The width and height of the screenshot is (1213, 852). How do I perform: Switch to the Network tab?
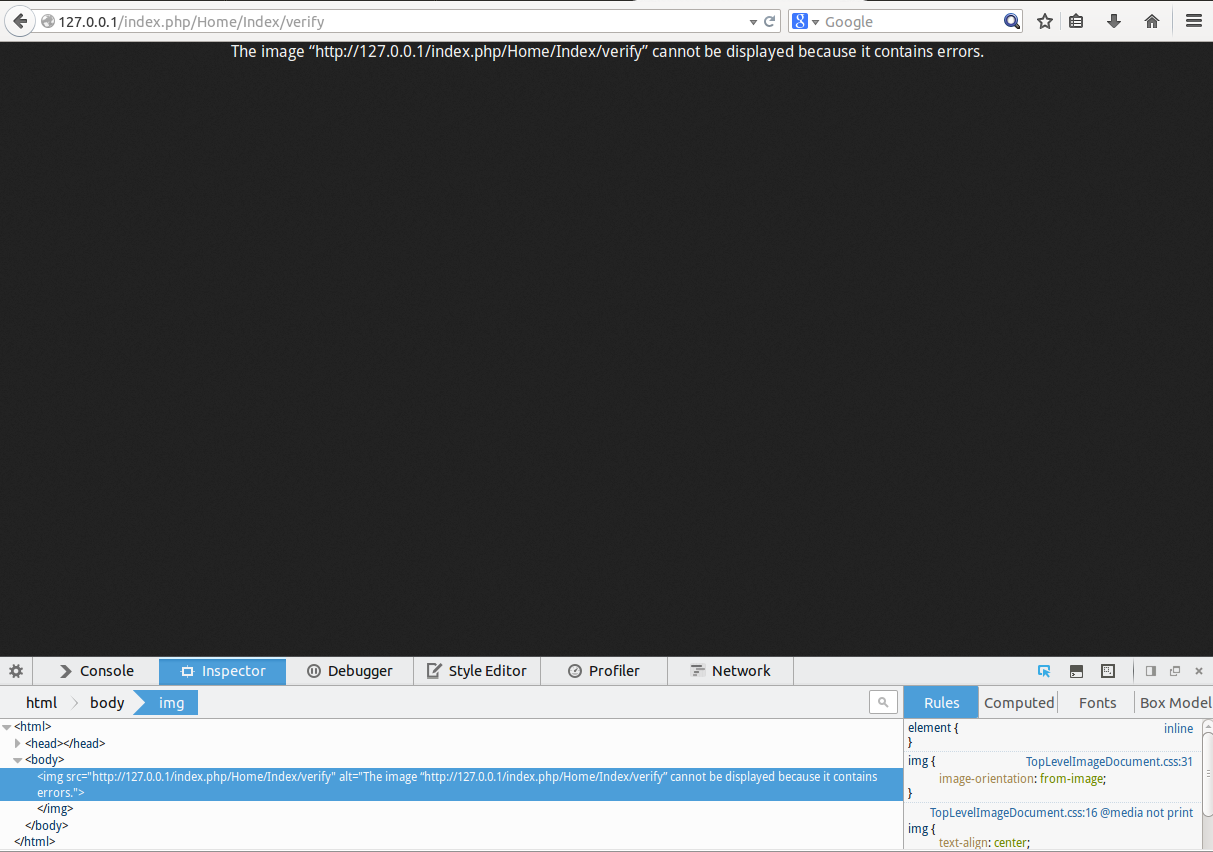[730, 671]
